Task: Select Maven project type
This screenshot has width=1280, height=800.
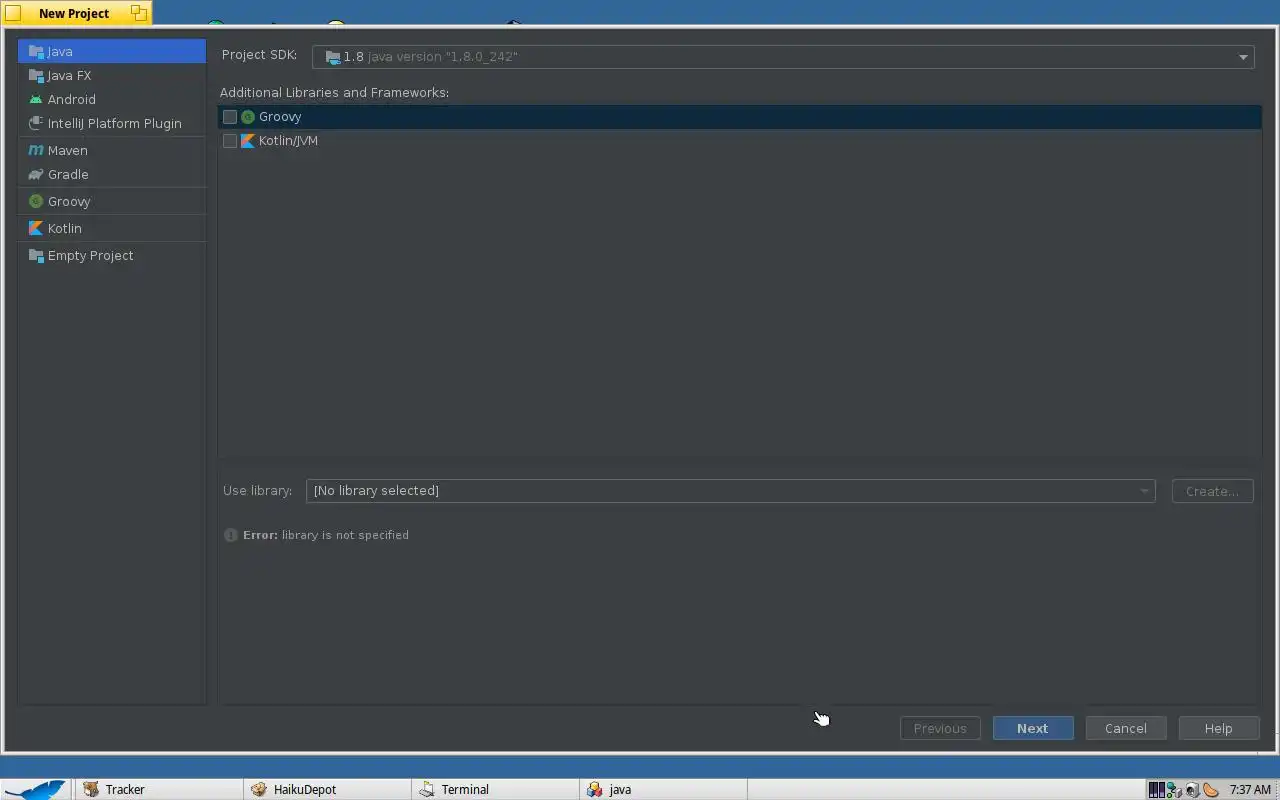Action: [x=113, y=150]
